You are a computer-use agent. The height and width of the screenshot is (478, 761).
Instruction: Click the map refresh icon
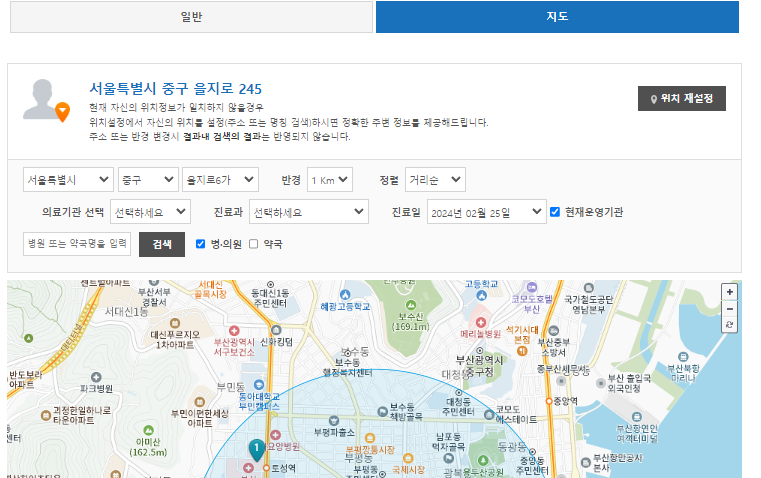(729, 325)
